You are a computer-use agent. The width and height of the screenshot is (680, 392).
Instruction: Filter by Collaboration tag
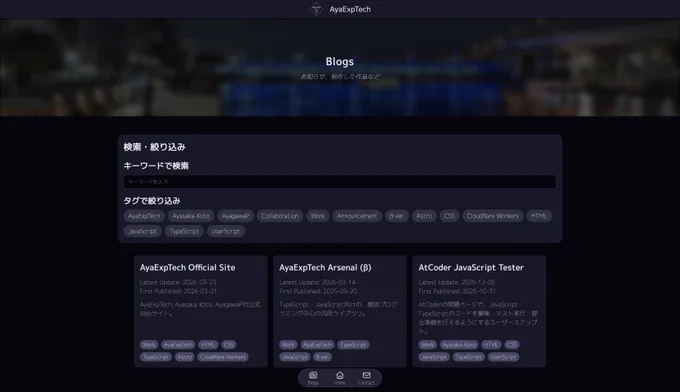click(x=280, y=216)
